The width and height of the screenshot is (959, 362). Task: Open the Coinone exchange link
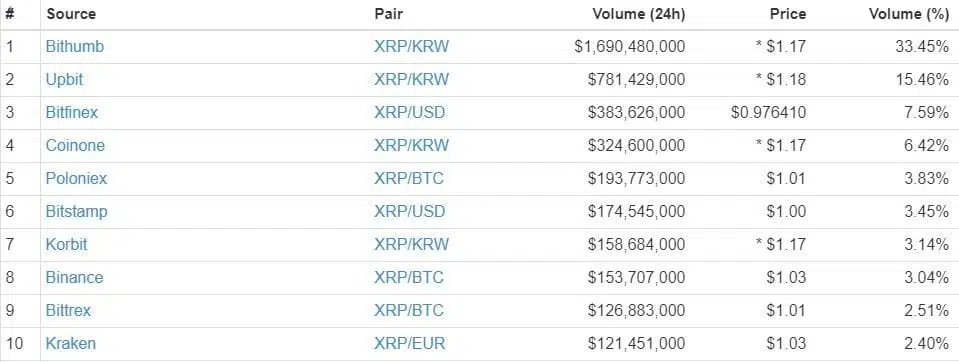(75, 146)
